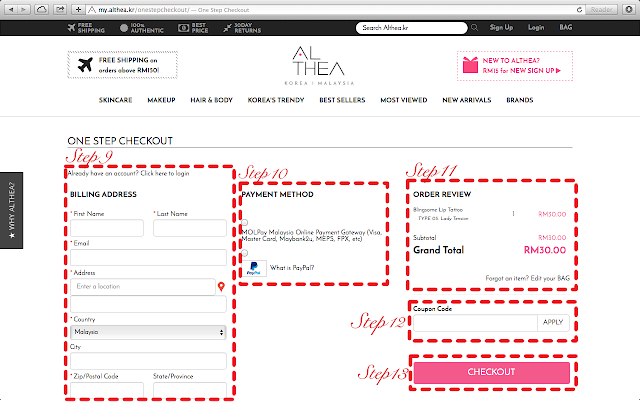640x402 pixels.
Task: Click the PayPal logo
Action: coord(254,268)
